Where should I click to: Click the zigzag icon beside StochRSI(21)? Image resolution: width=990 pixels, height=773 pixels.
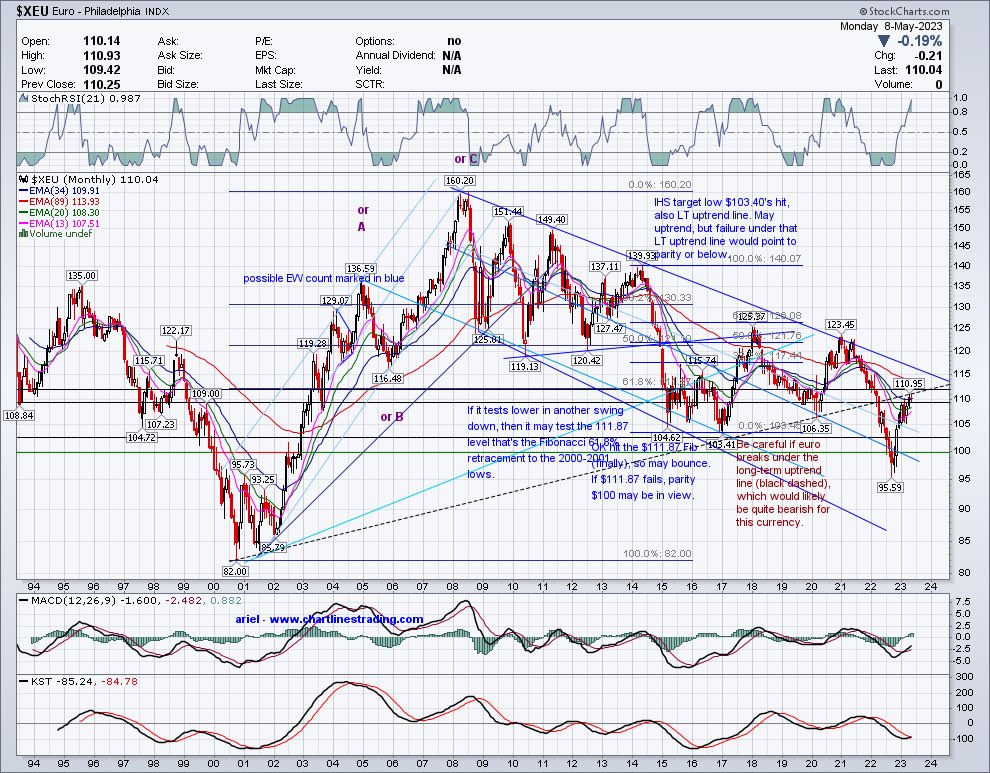point(22,98)
